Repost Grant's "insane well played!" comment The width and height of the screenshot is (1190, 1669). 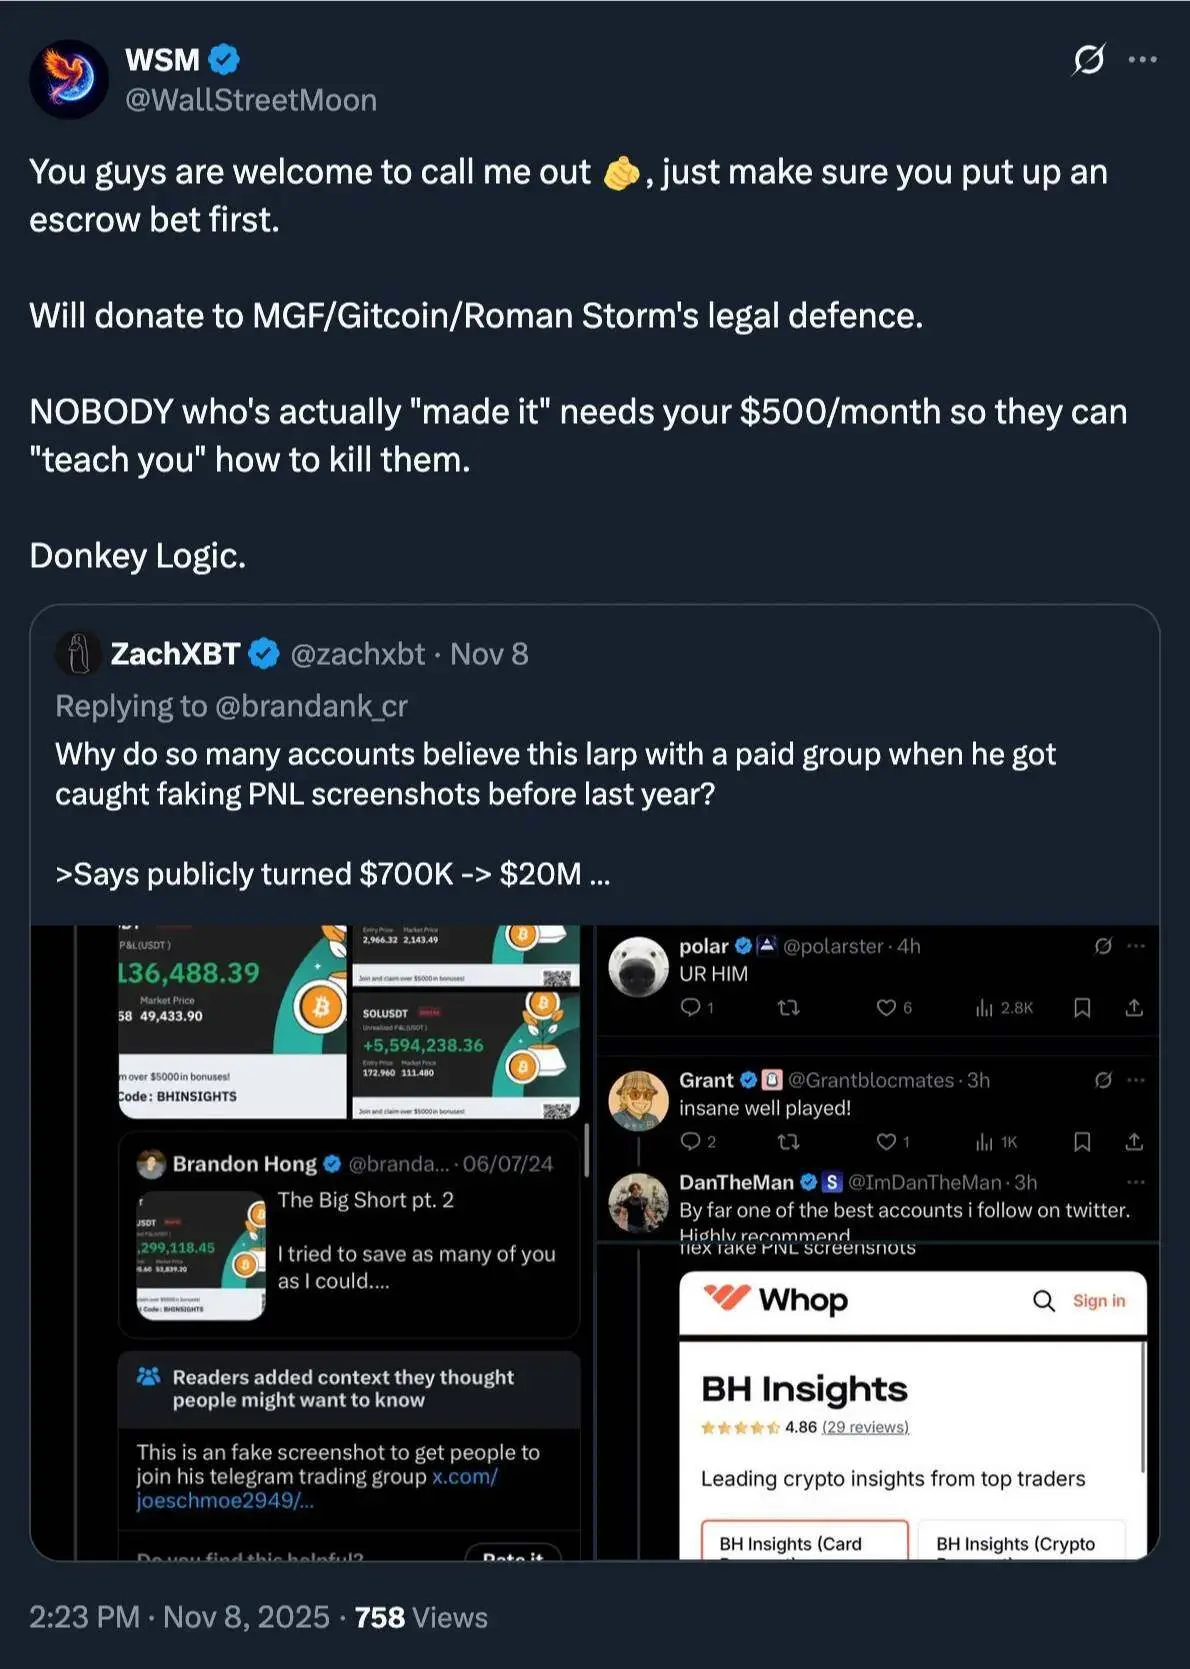788,1141
